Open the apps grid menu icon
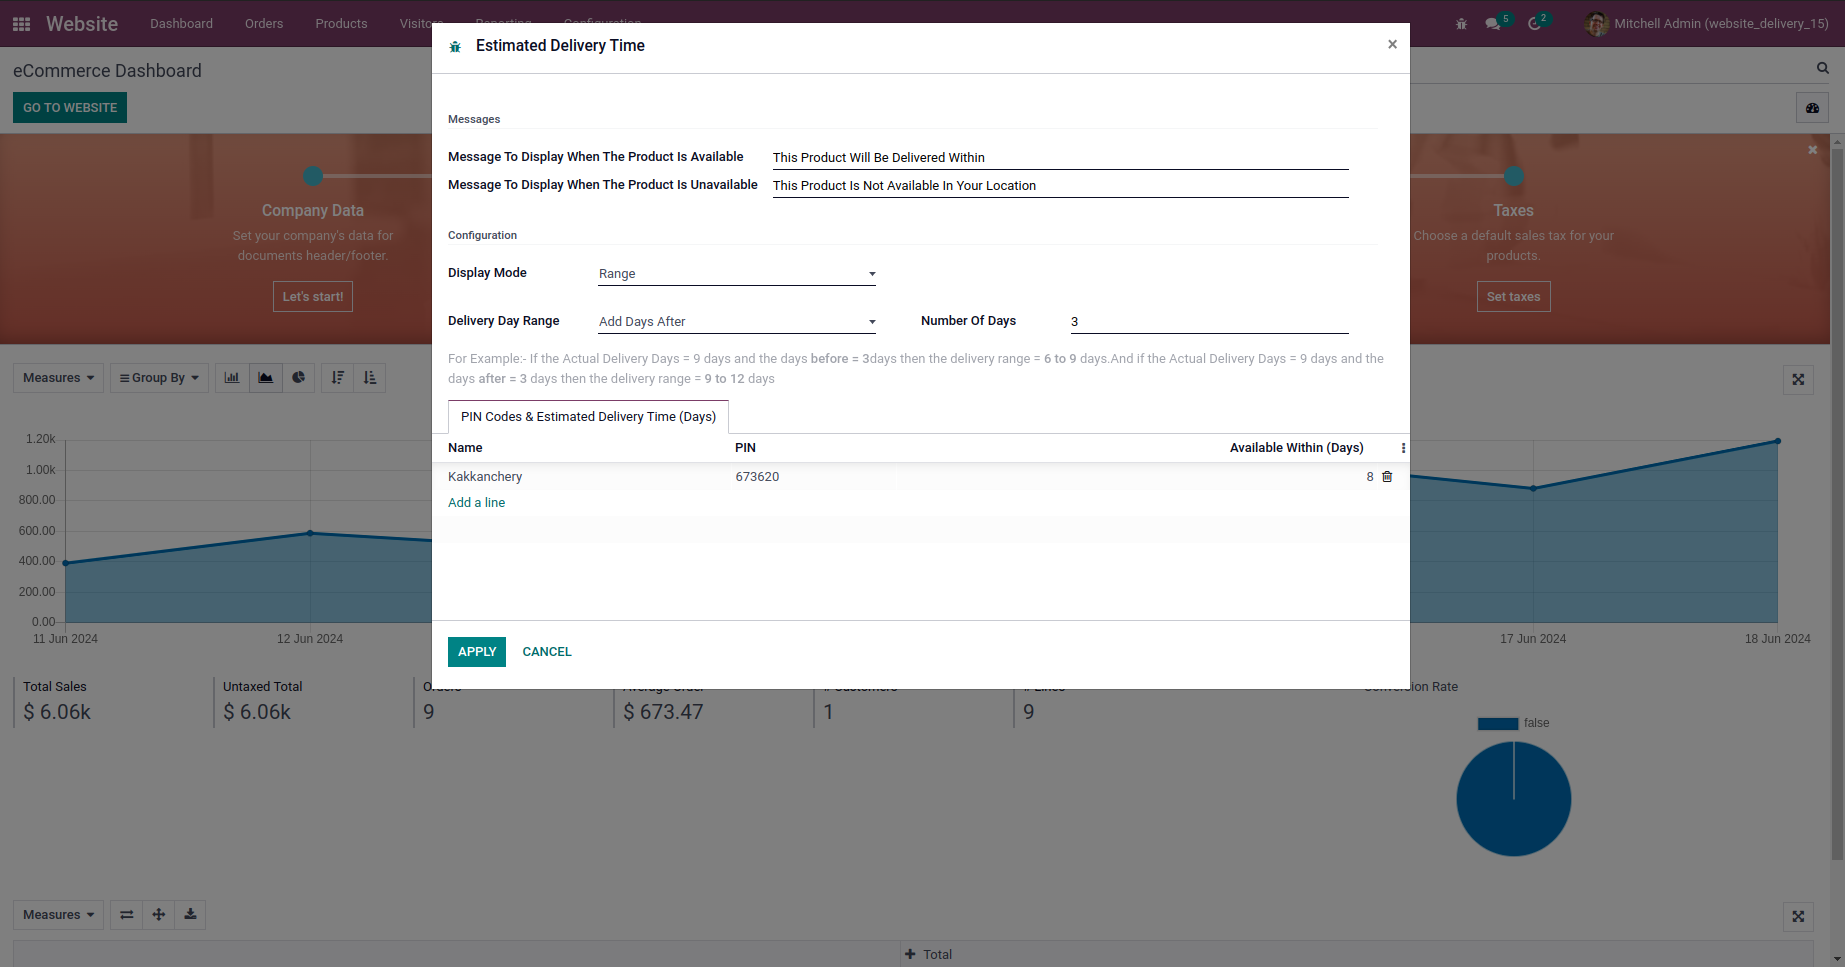The width and height of the screenshot is (1845, 967). pos(21,23)
